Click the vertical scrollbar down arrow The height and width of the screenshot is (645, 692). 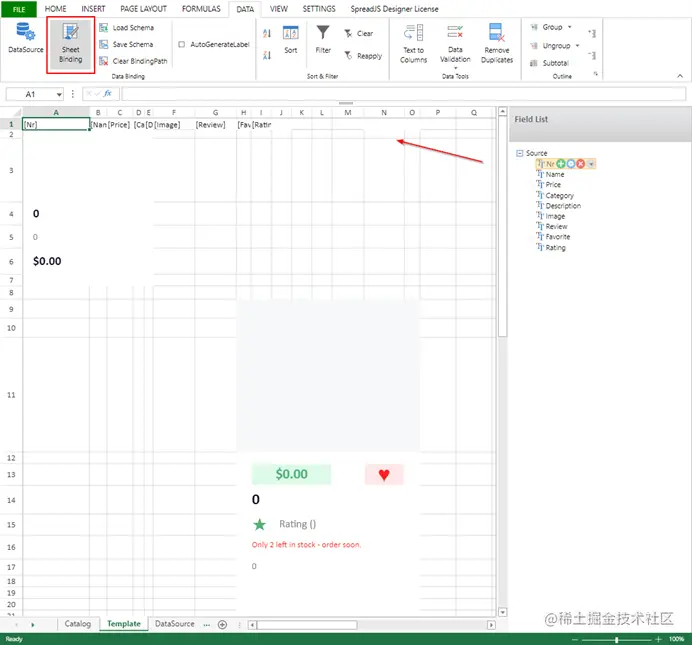tap(503, 613)
